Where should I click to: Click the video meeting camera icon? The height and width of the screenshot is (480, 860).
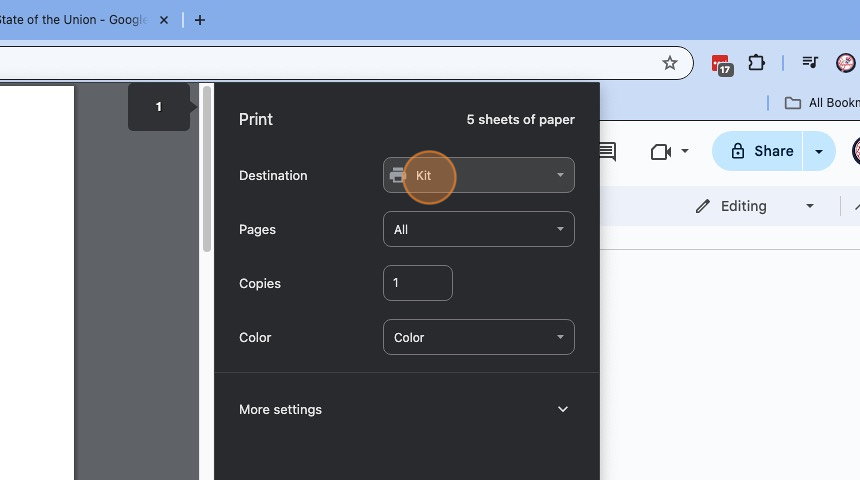660,151
